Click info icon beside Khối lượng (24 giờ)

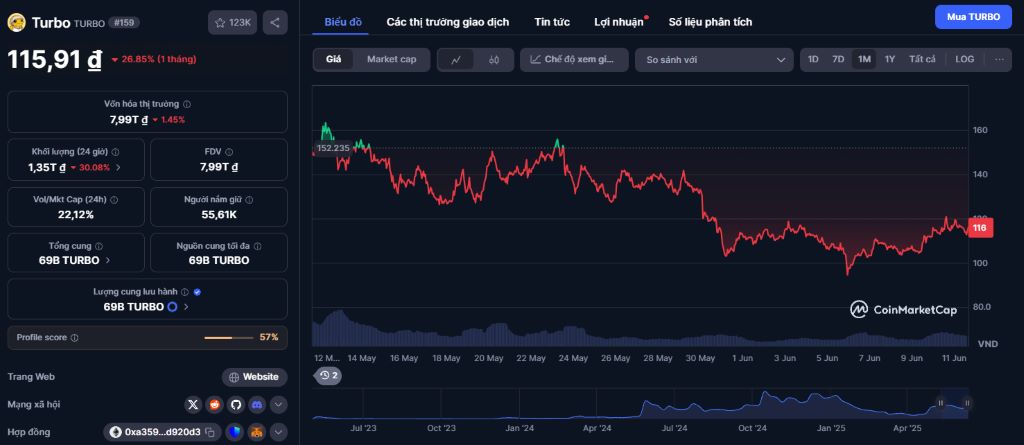116,152
